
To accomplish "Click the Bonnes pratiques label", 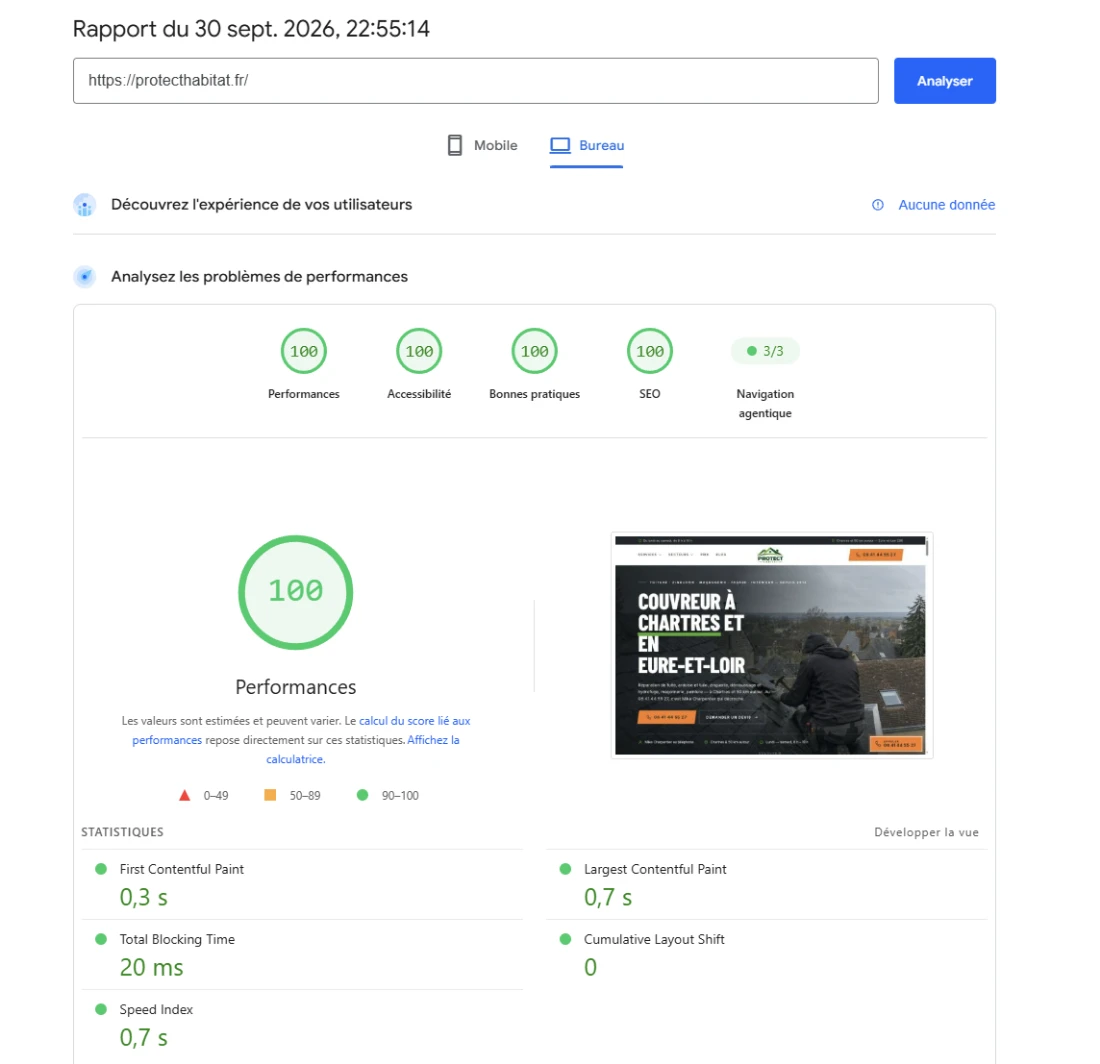I will [535, 394].
